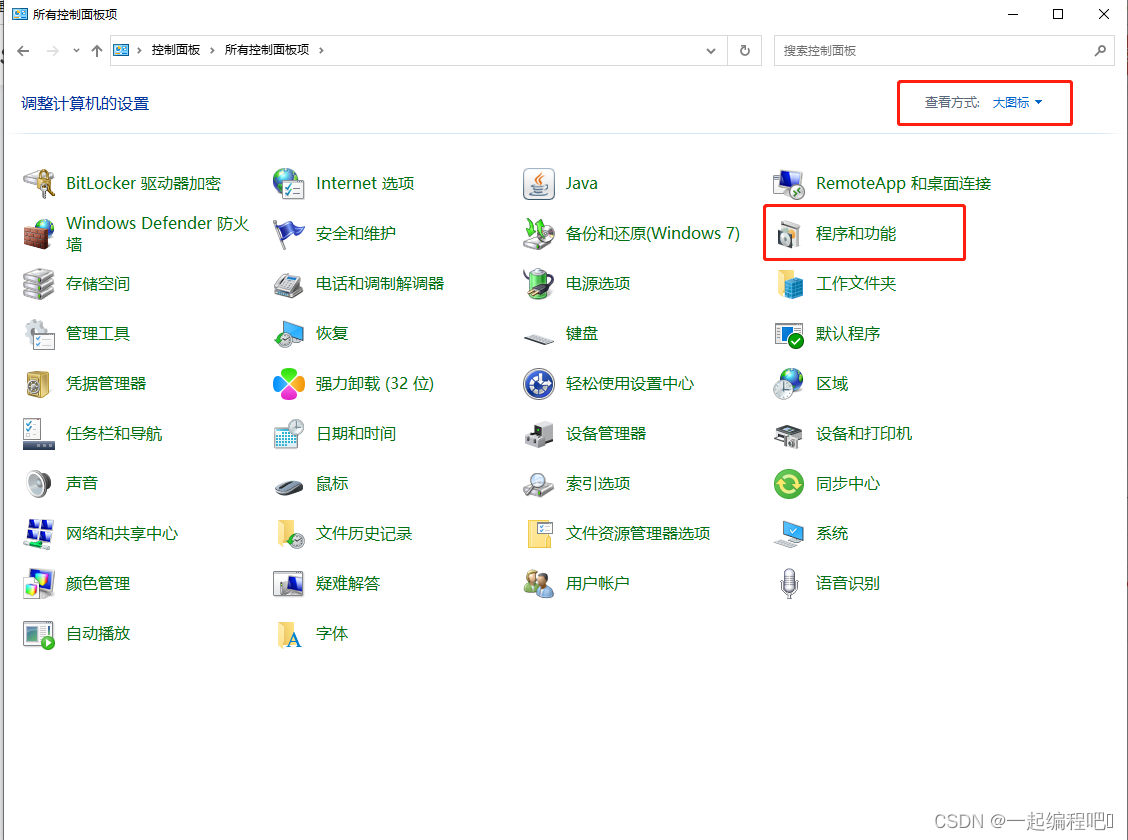The width and height of the screenshot is (1128, 840).
Task: Go forward with the forward arrow
Action: pyautogui.click(x=53, y=50)
